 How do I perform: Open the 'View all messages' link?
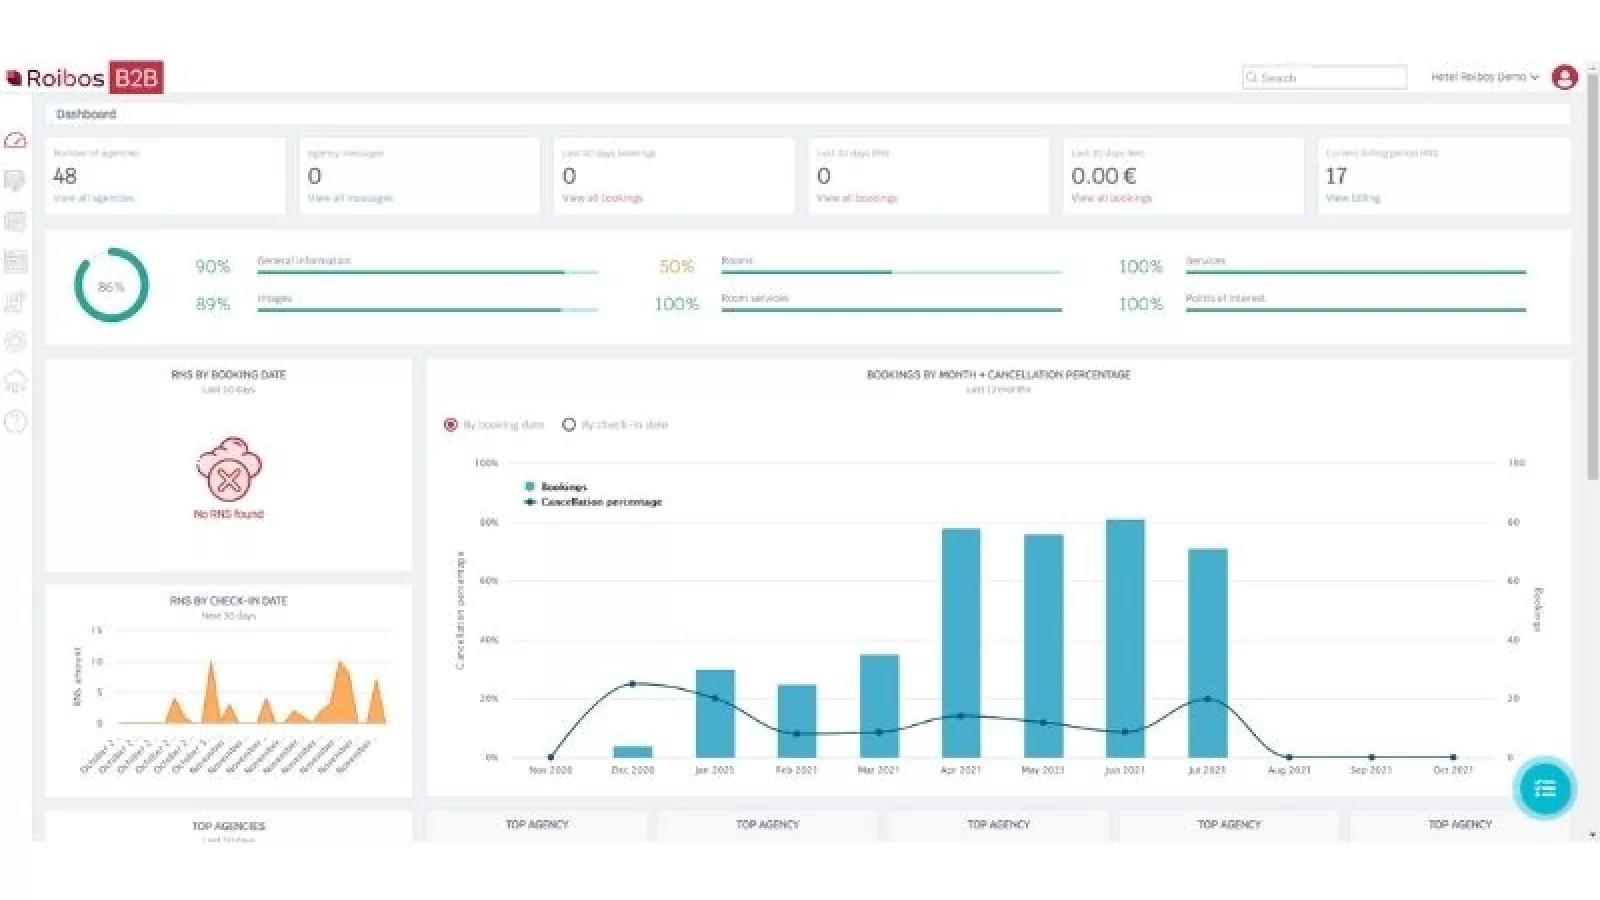350,198
